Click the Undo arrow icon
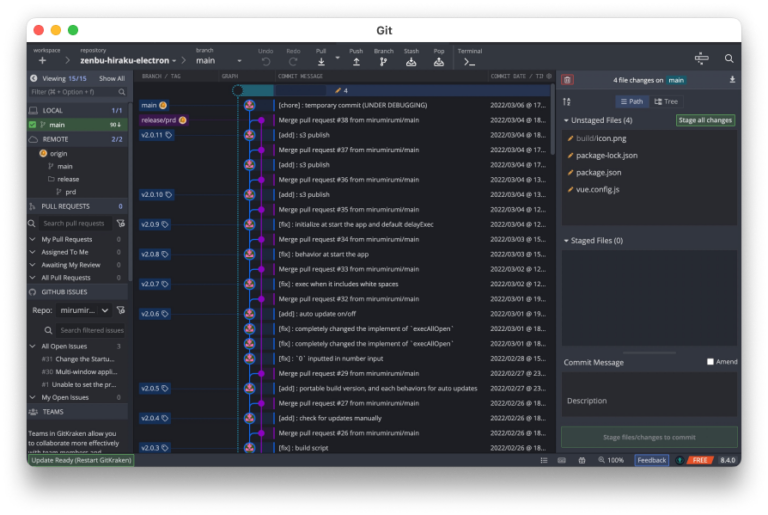Viewport: 768px width, 515px height. coord(265,62)
